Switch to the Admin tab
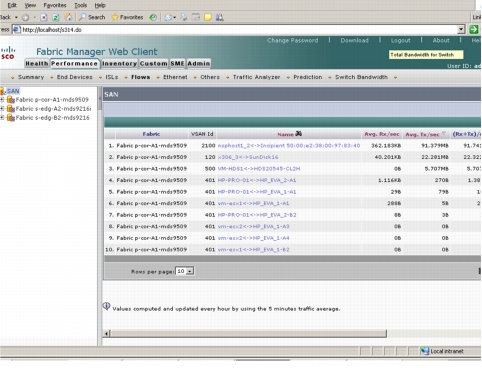 pos(199,63)
